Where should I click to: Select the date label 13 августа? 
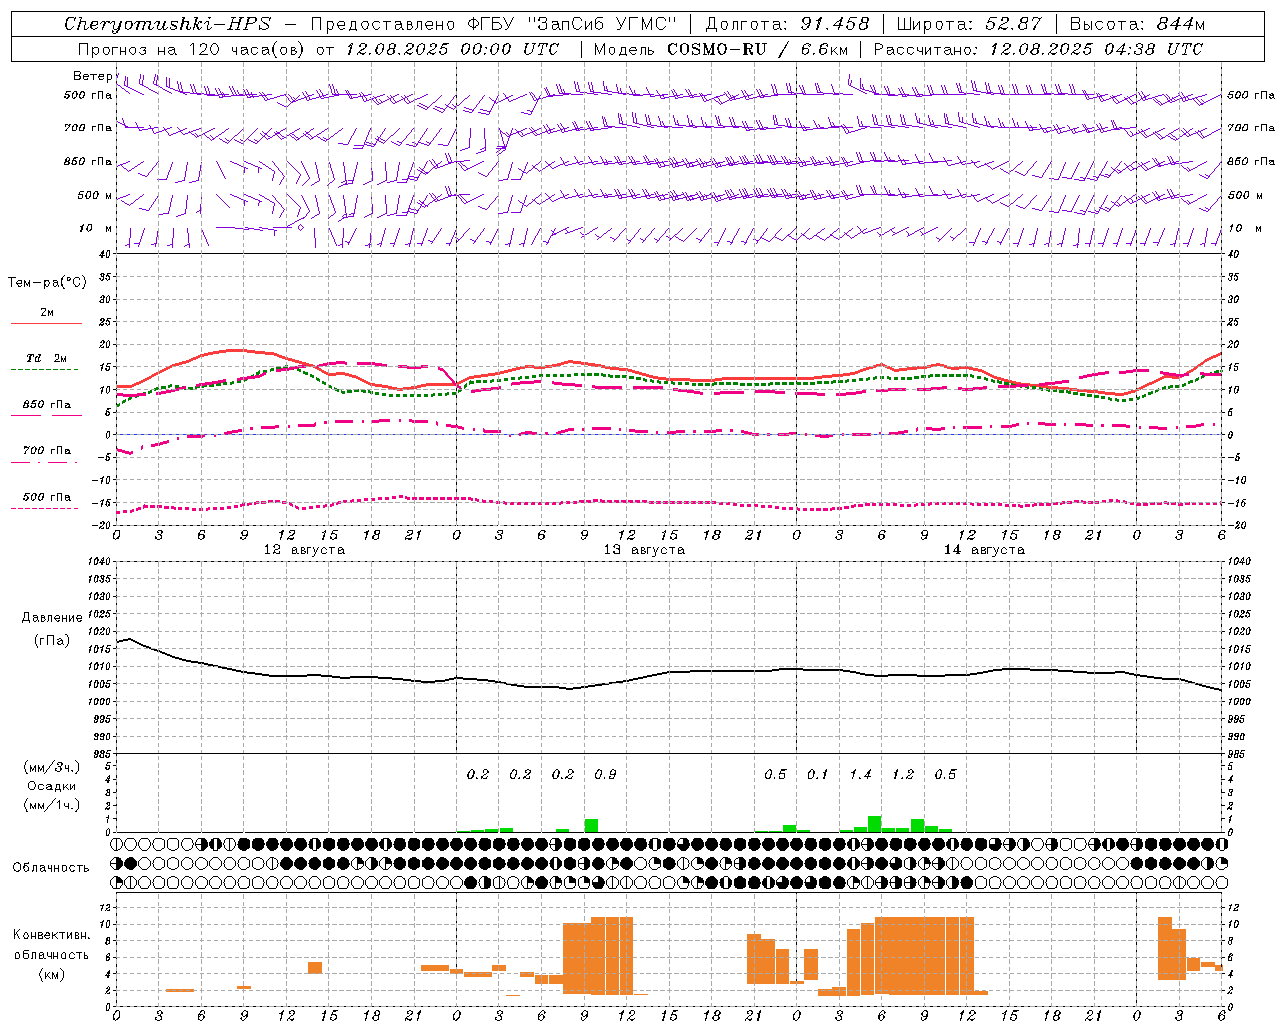point(644,550)
